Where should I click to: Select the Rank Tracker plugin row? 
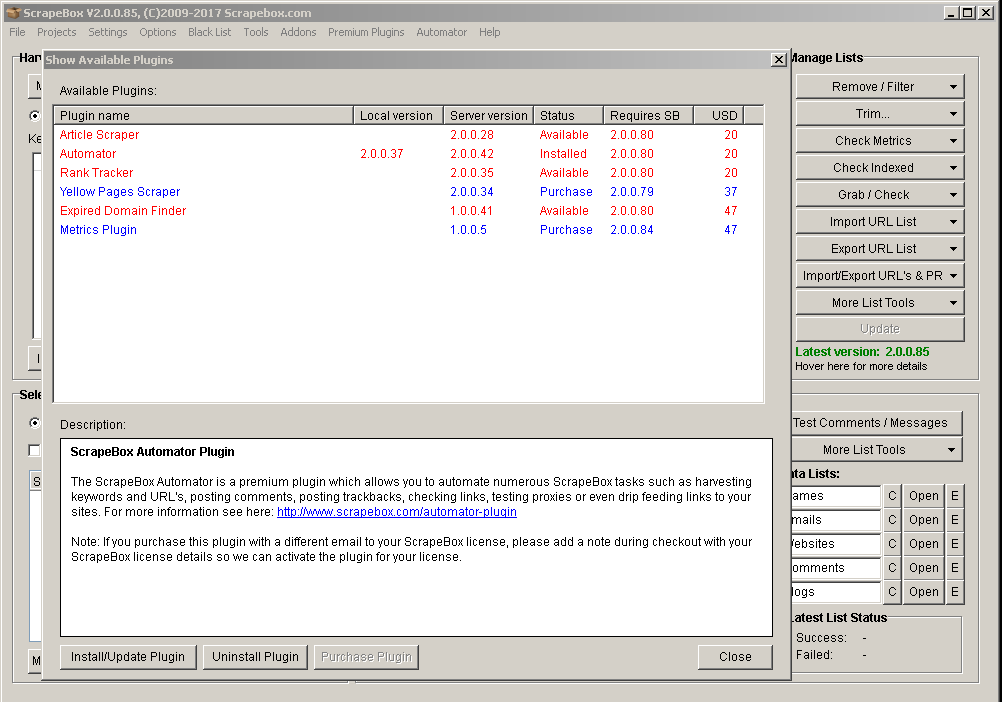(408, 173)
